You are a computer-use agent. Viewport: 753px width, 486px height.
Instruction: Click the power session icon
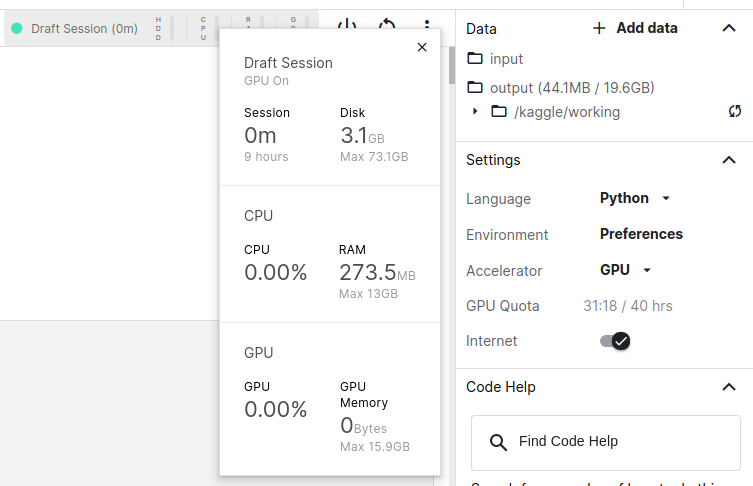[x=347, y=24]
